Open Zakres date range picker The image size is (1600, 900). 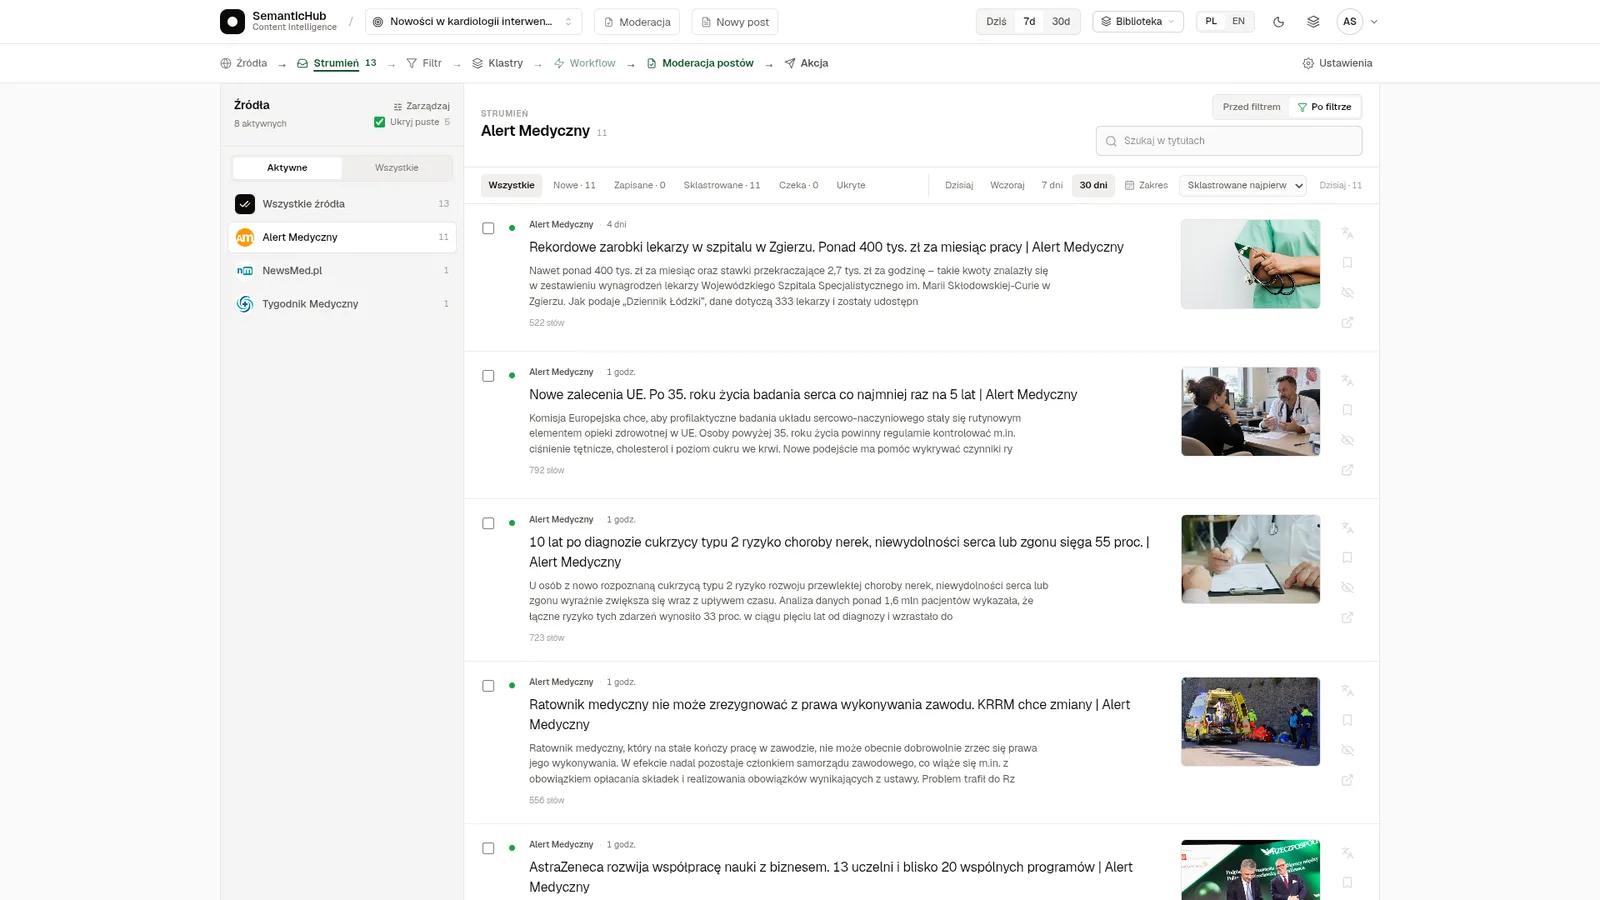tap(1146, 185)
